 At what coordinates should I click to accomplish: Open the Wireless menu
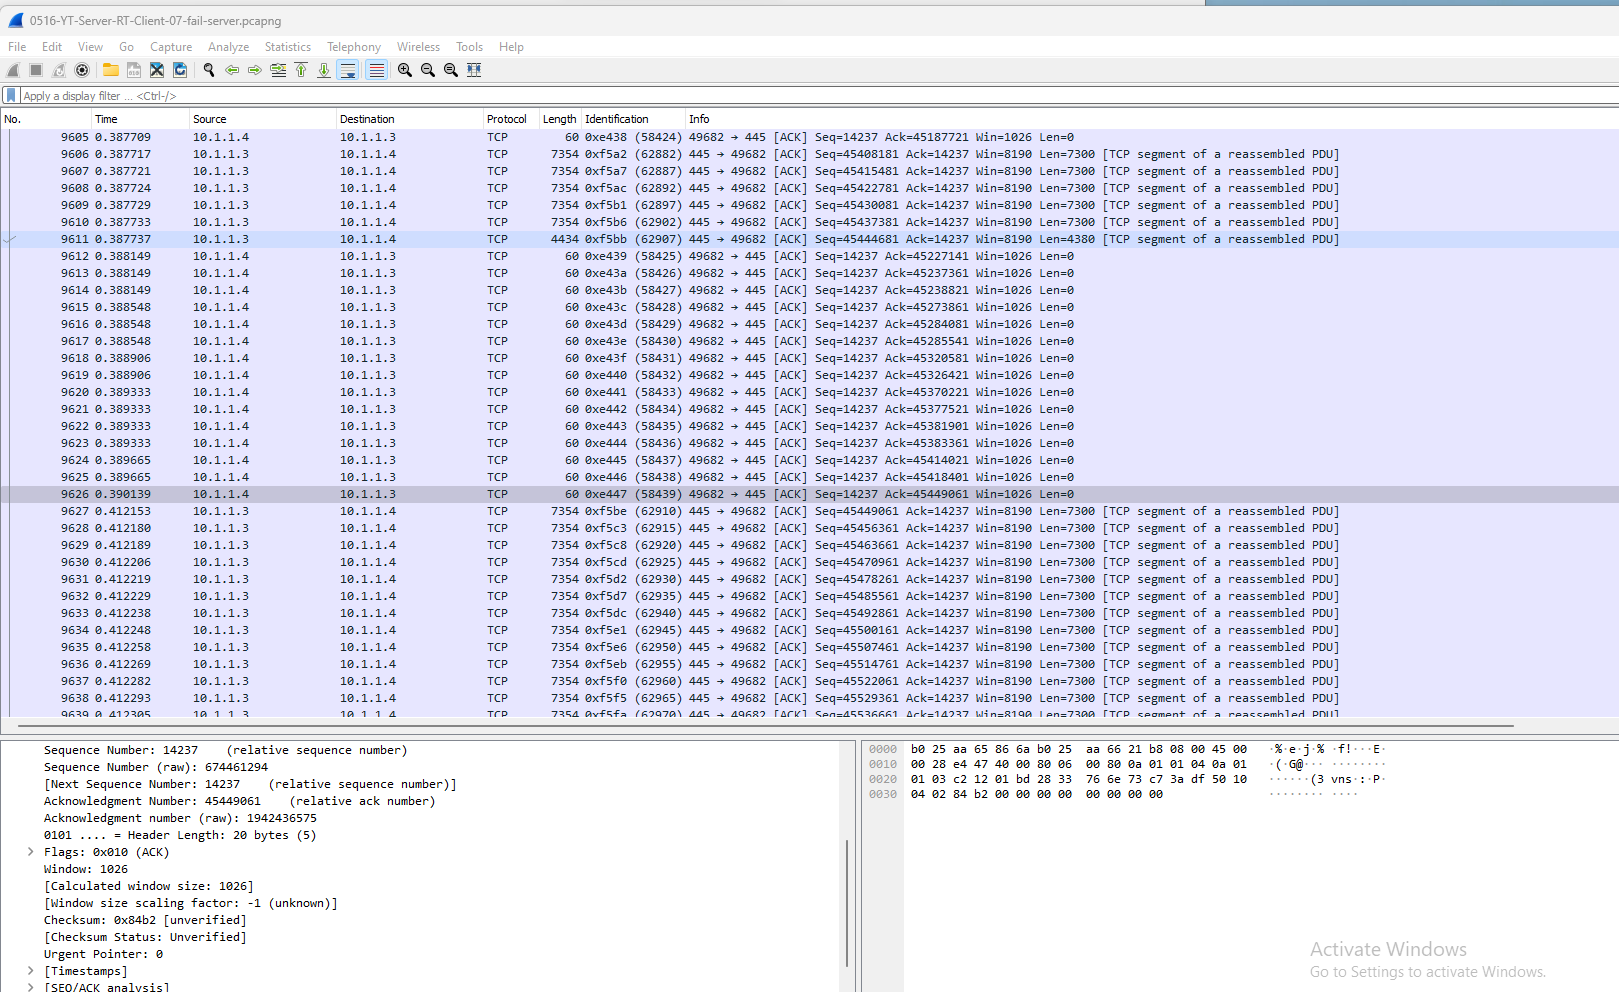coord(418,47)
